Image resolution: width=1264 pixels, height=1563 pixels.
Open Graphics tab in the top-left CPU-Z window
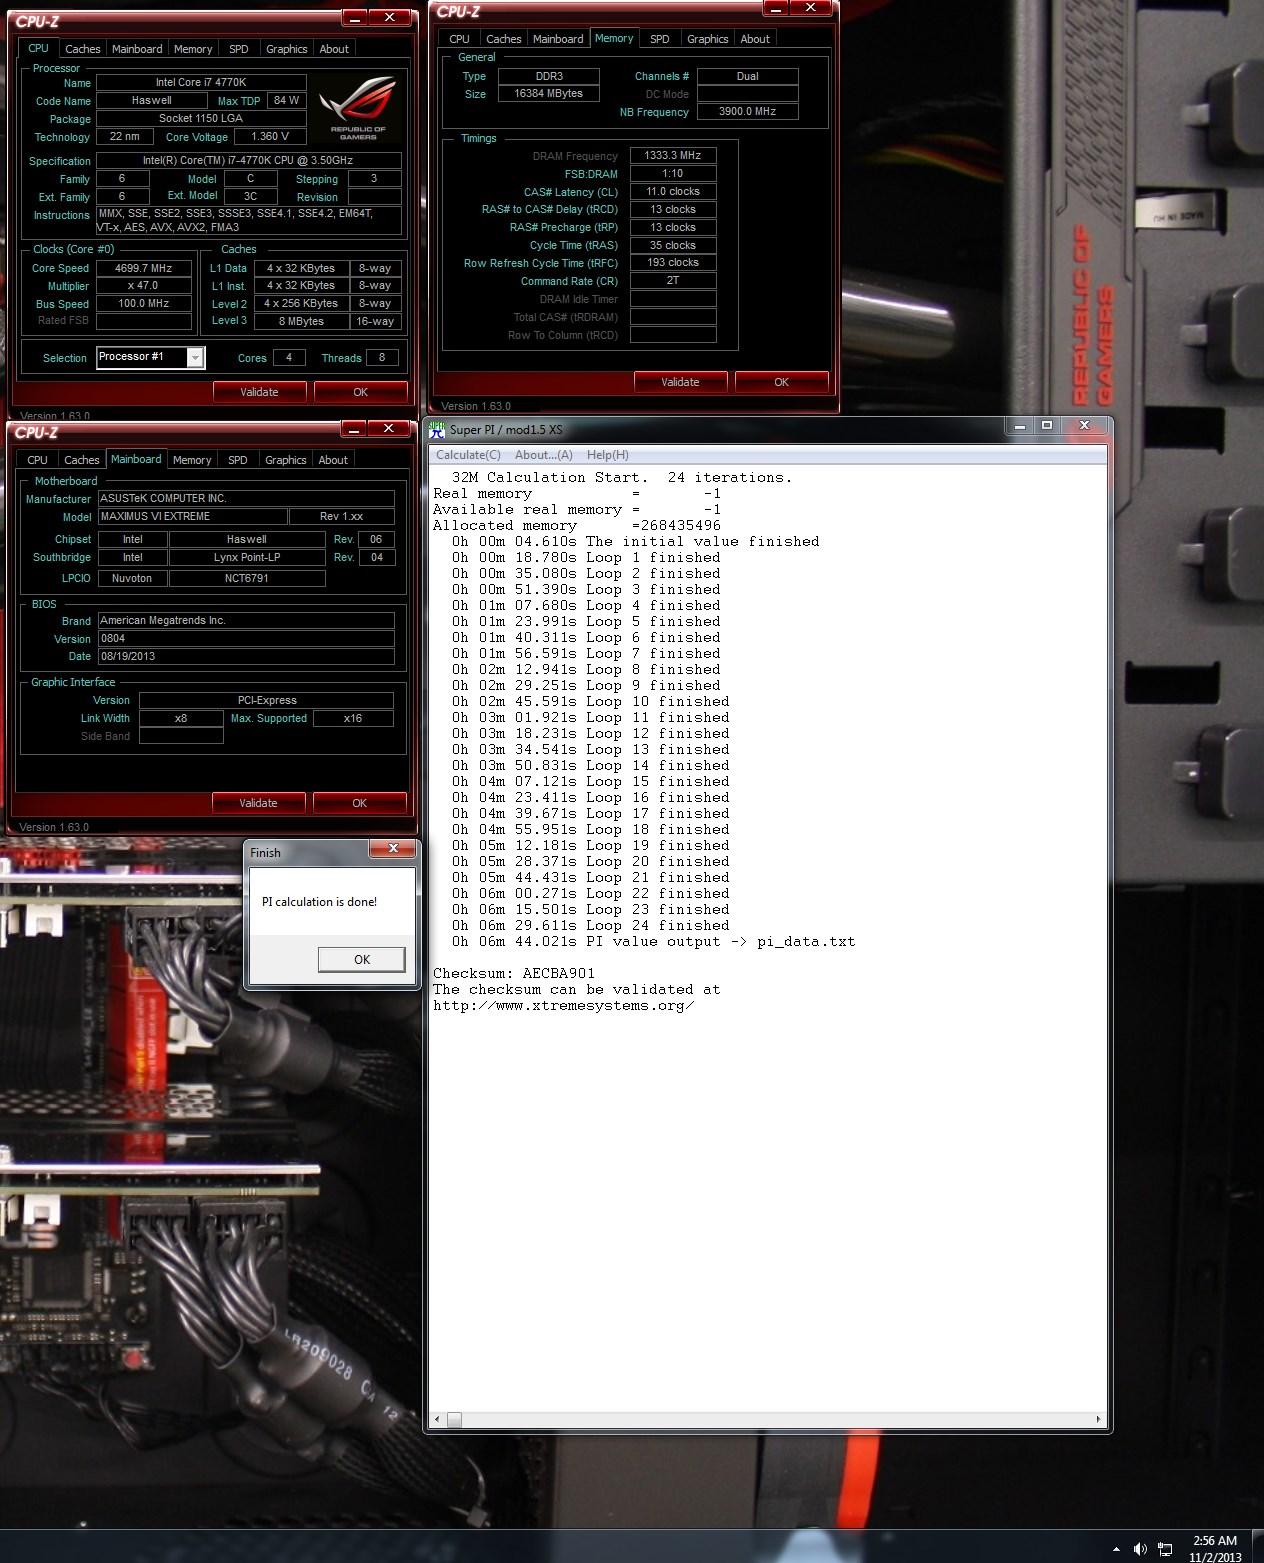coord(287,49)
